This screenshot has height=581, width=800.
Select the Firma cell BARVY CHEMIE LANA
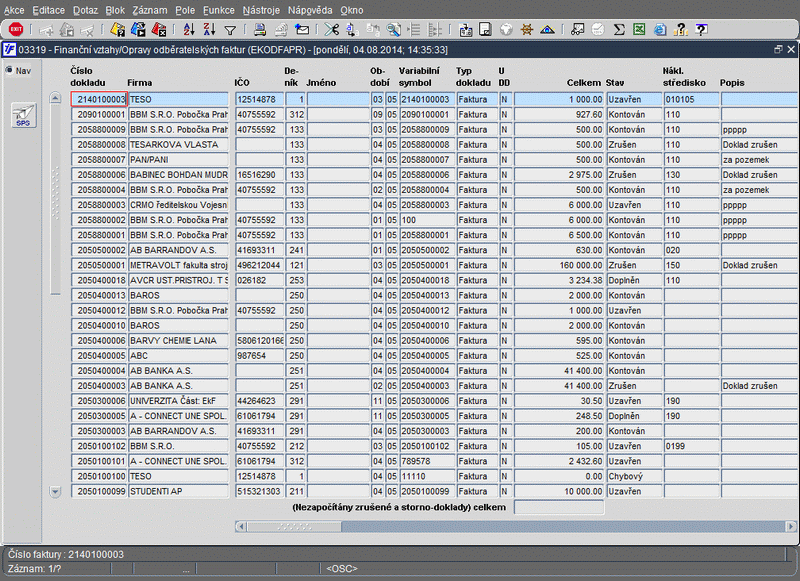click(178, 340)
